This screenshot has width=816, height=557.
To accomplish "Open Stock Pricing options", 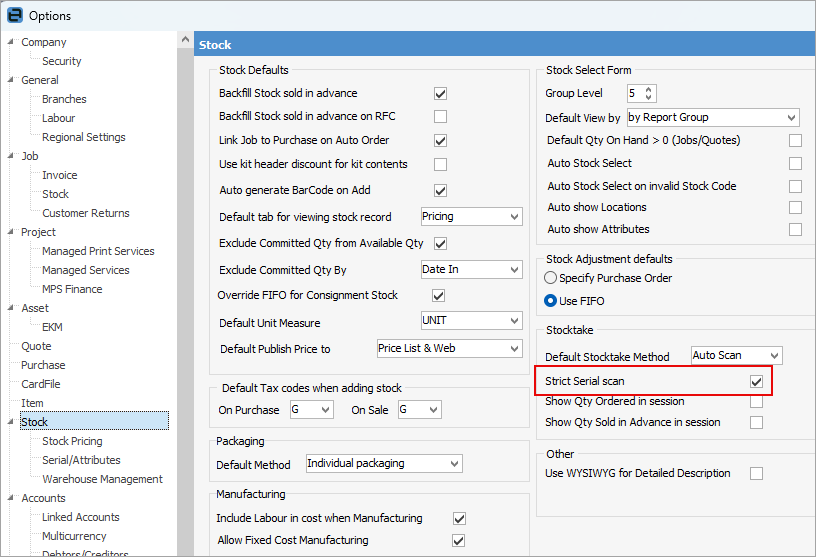I will (72, 441).
